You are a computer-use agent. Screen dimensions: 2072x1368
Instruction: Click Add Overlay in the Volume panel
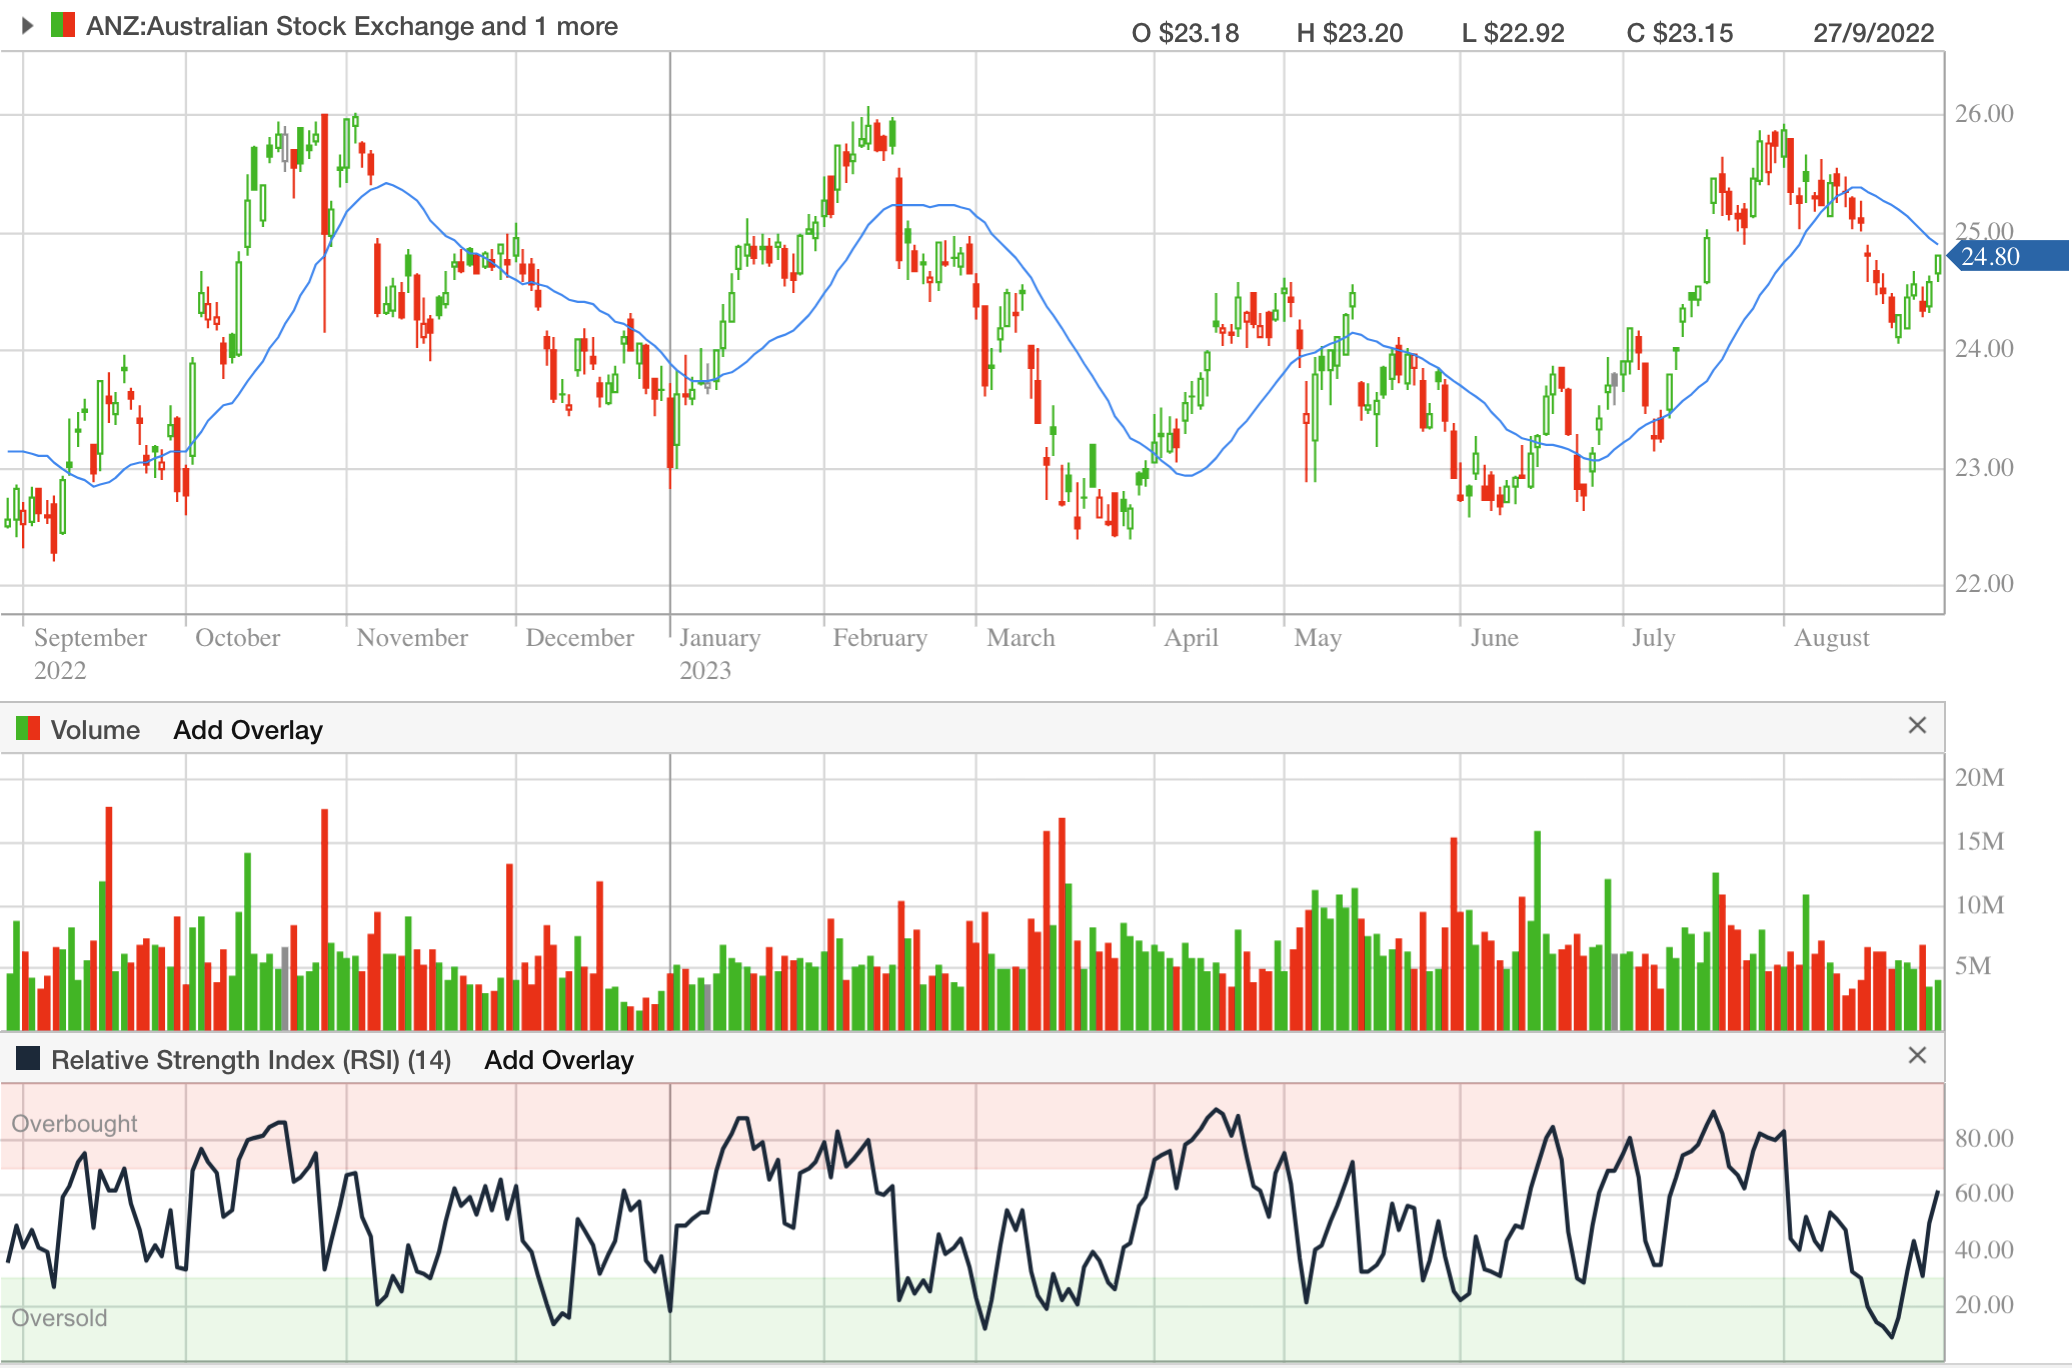(248, 730)
